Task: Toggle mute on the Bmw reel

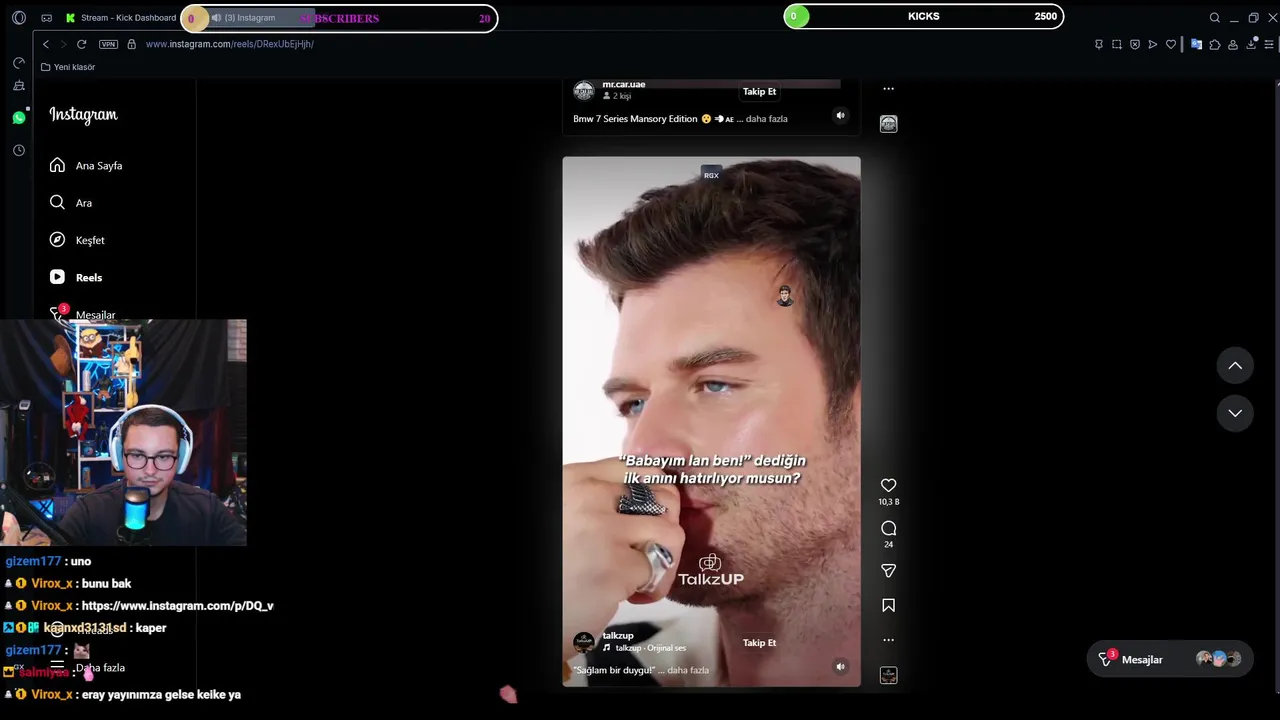Action: tap(840, 116)
